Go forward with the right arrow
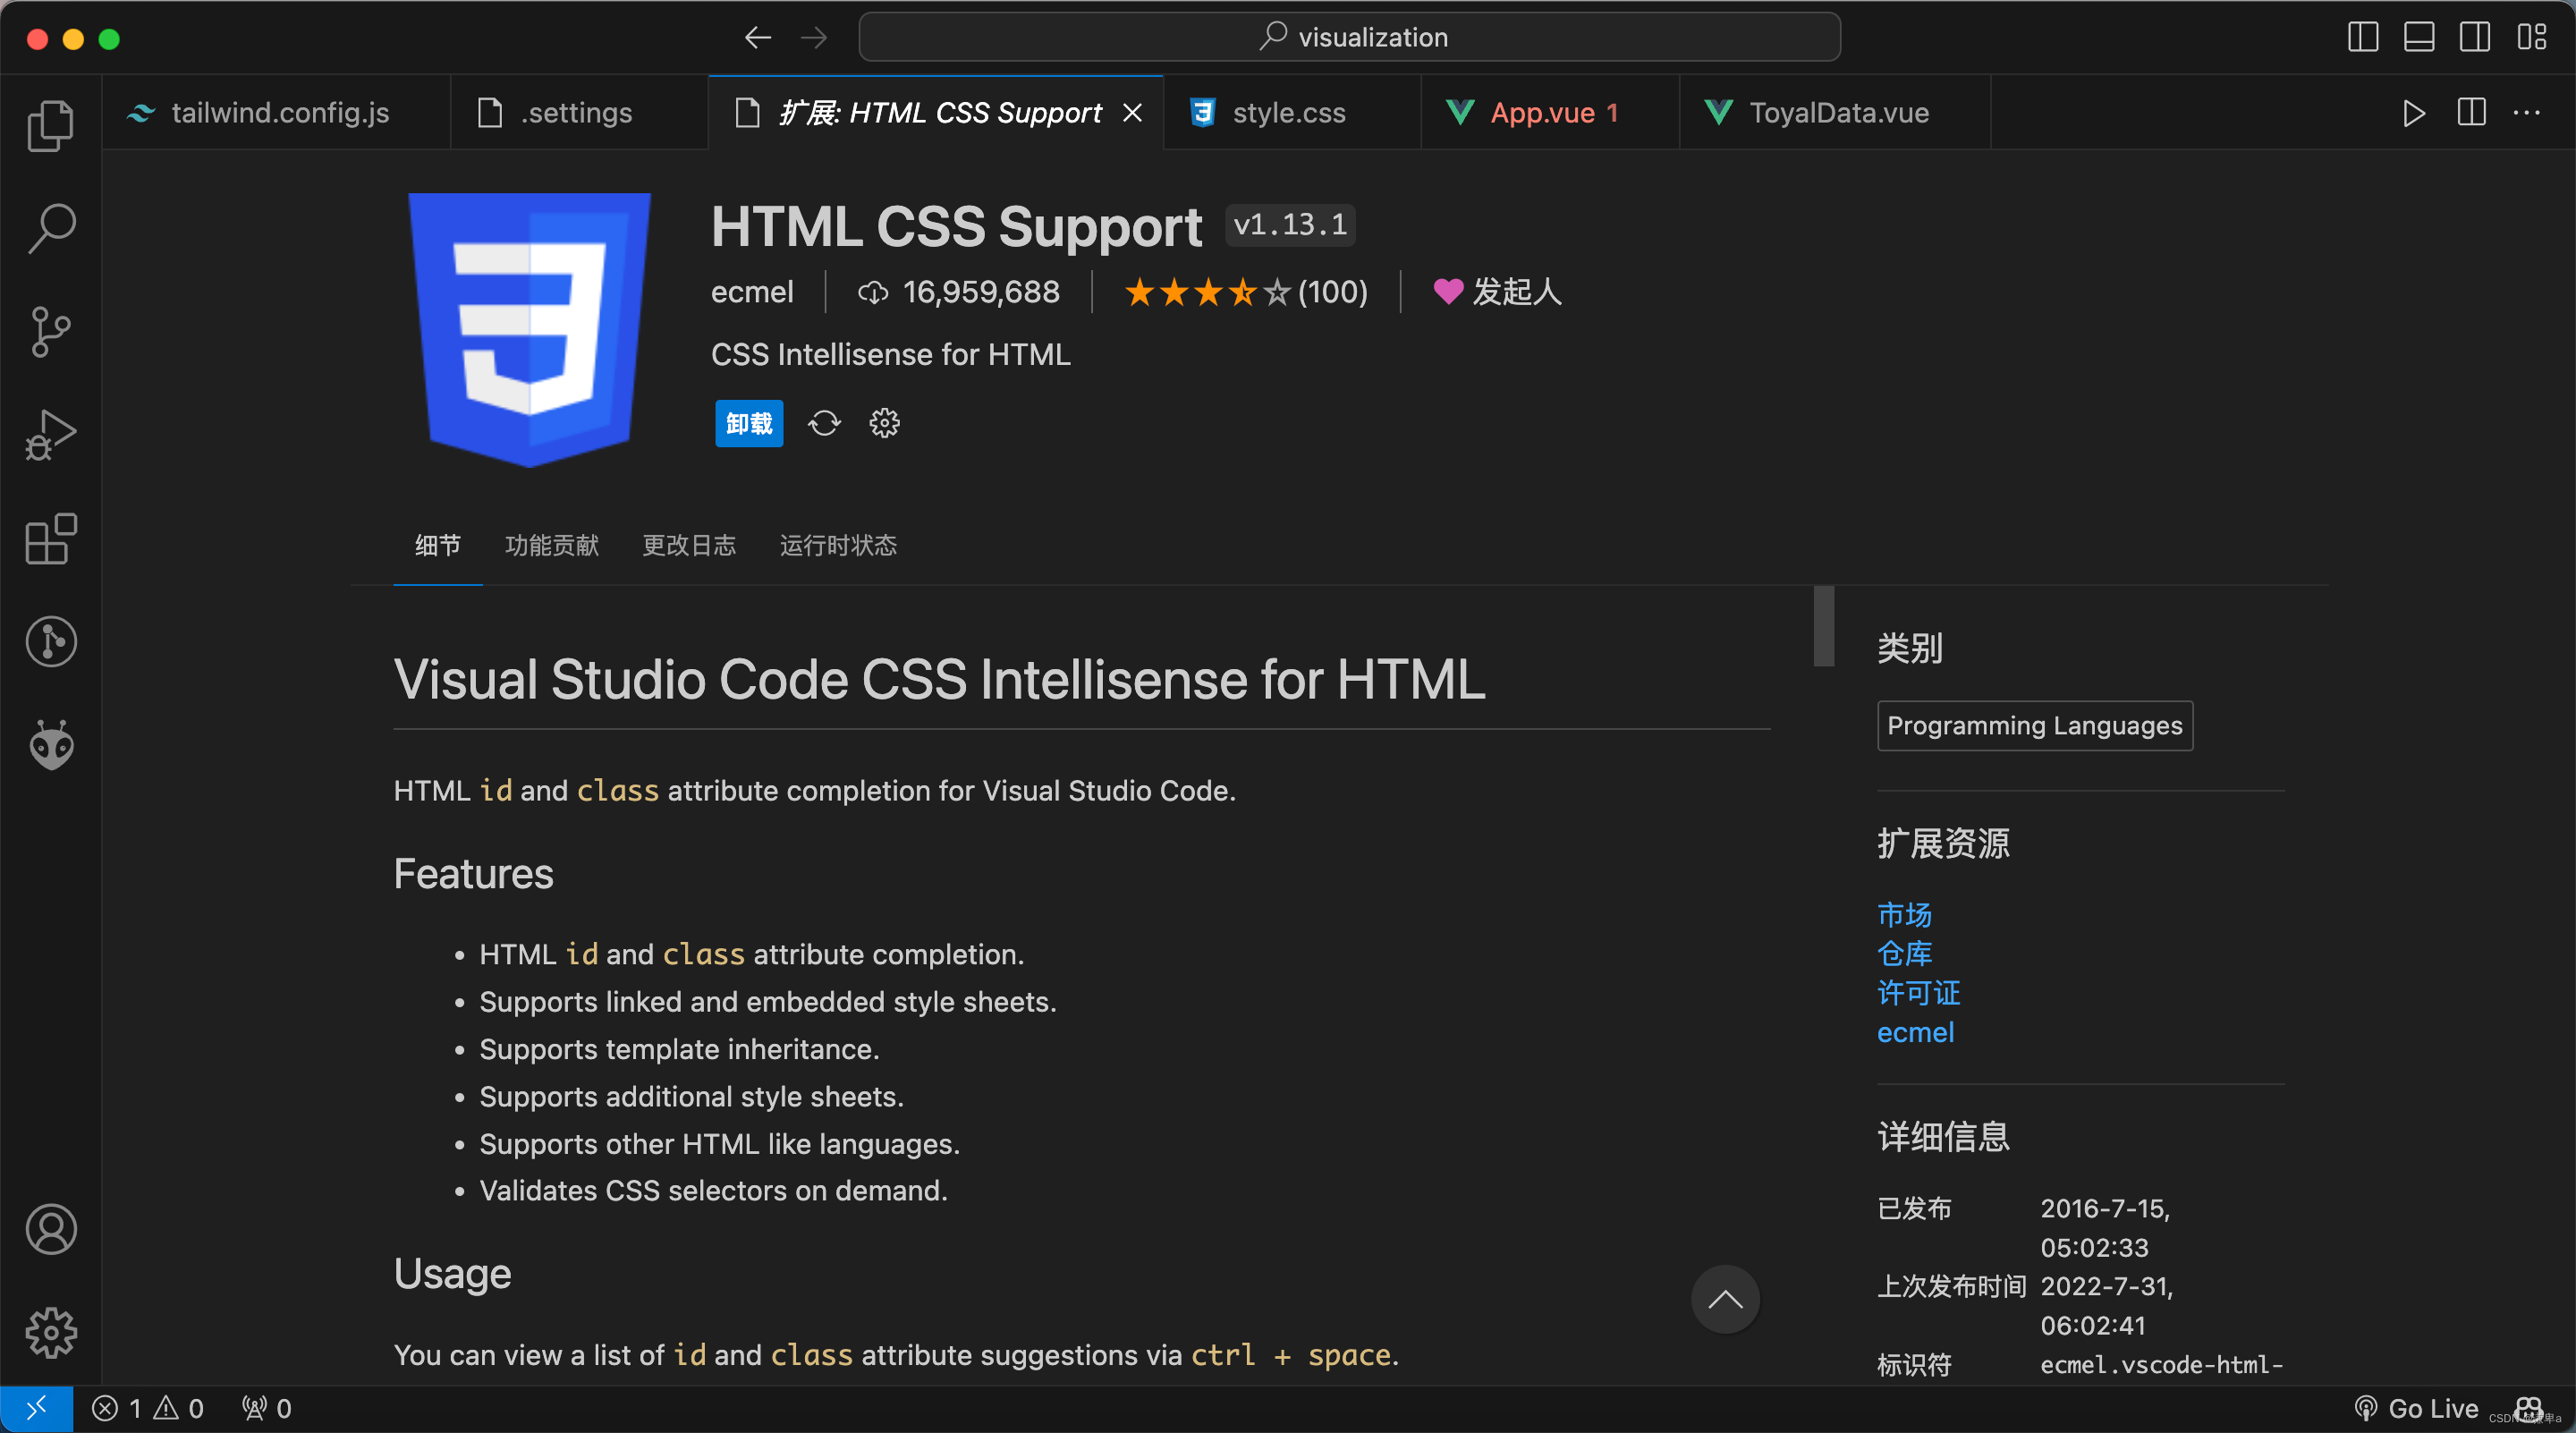The height and width of the screenshot is (1433, 2576). pos(814,38)
